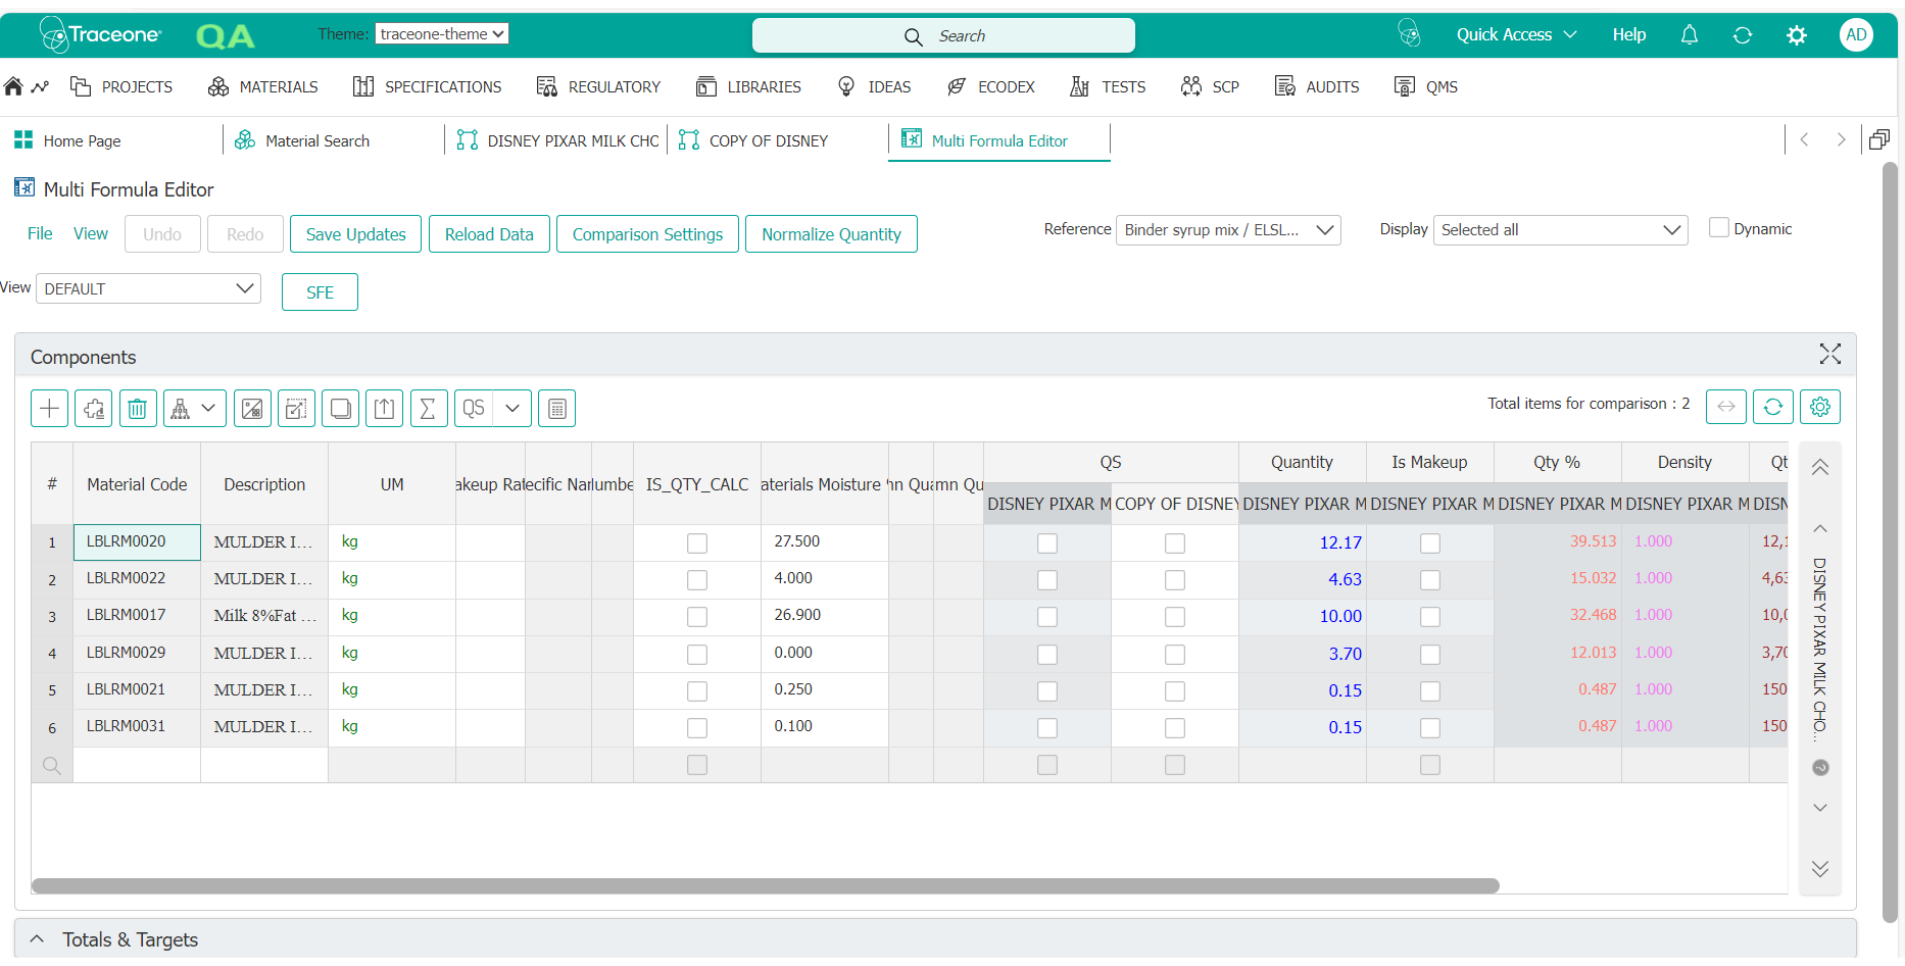Viewport: 1905px width, 966px height.
Task: Open notifications bell icon
Action: coord(1689,35)
